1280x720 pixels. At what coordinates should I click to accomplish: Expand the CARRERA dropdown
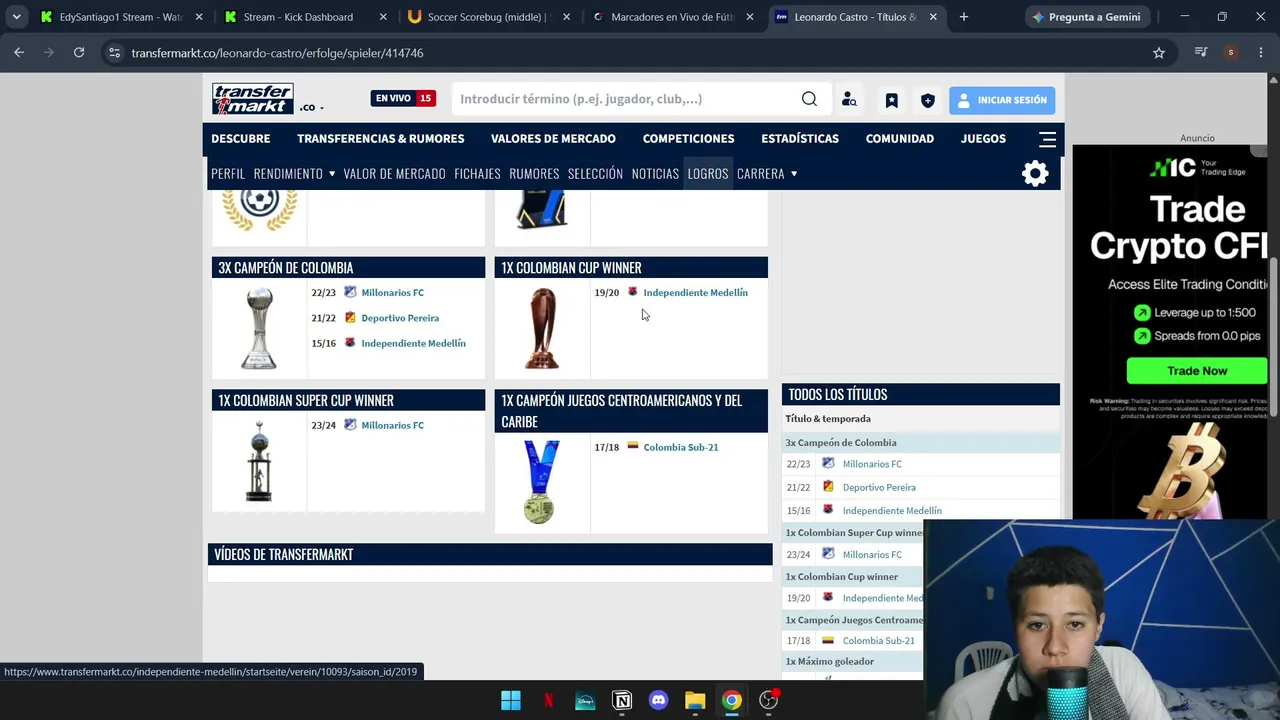point(767,174)
